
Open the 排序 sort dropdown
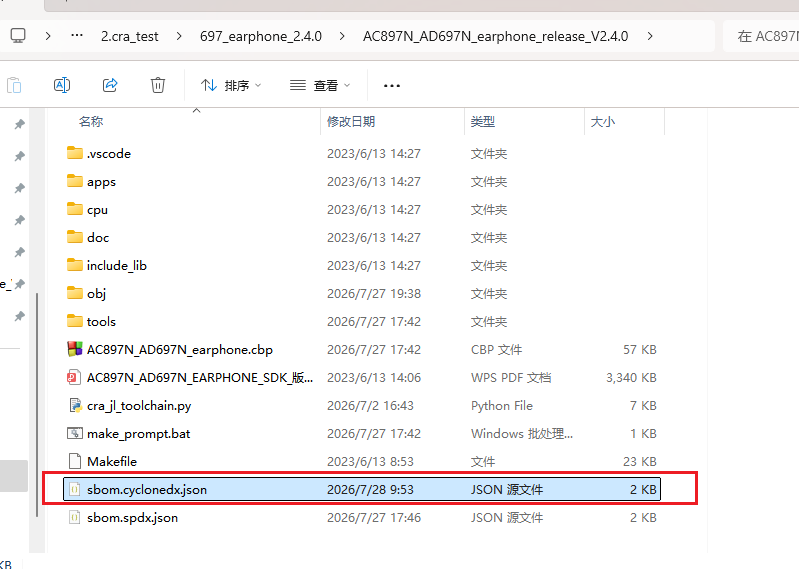click(x=231, y=85)
